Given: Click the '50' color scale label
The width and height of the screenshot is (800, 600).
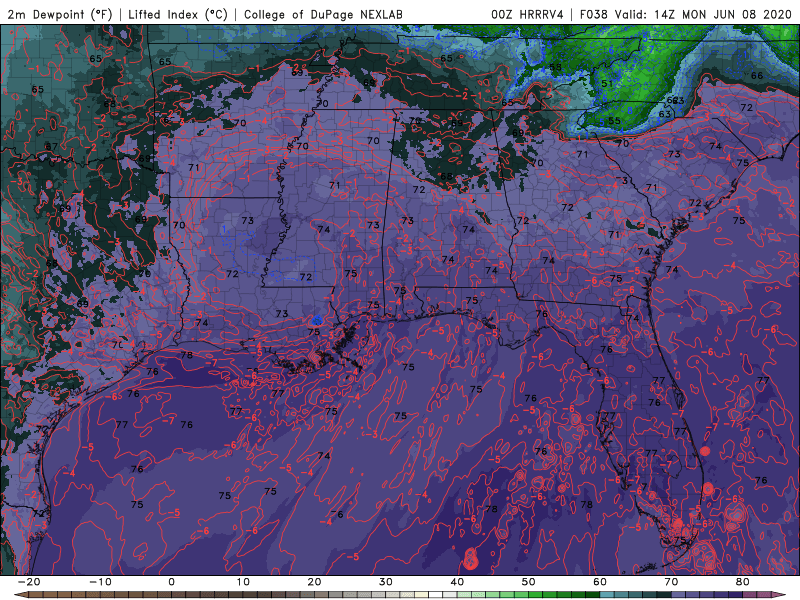Looking at the screenshot, I should pyautogui.click(x=529, y=582).
